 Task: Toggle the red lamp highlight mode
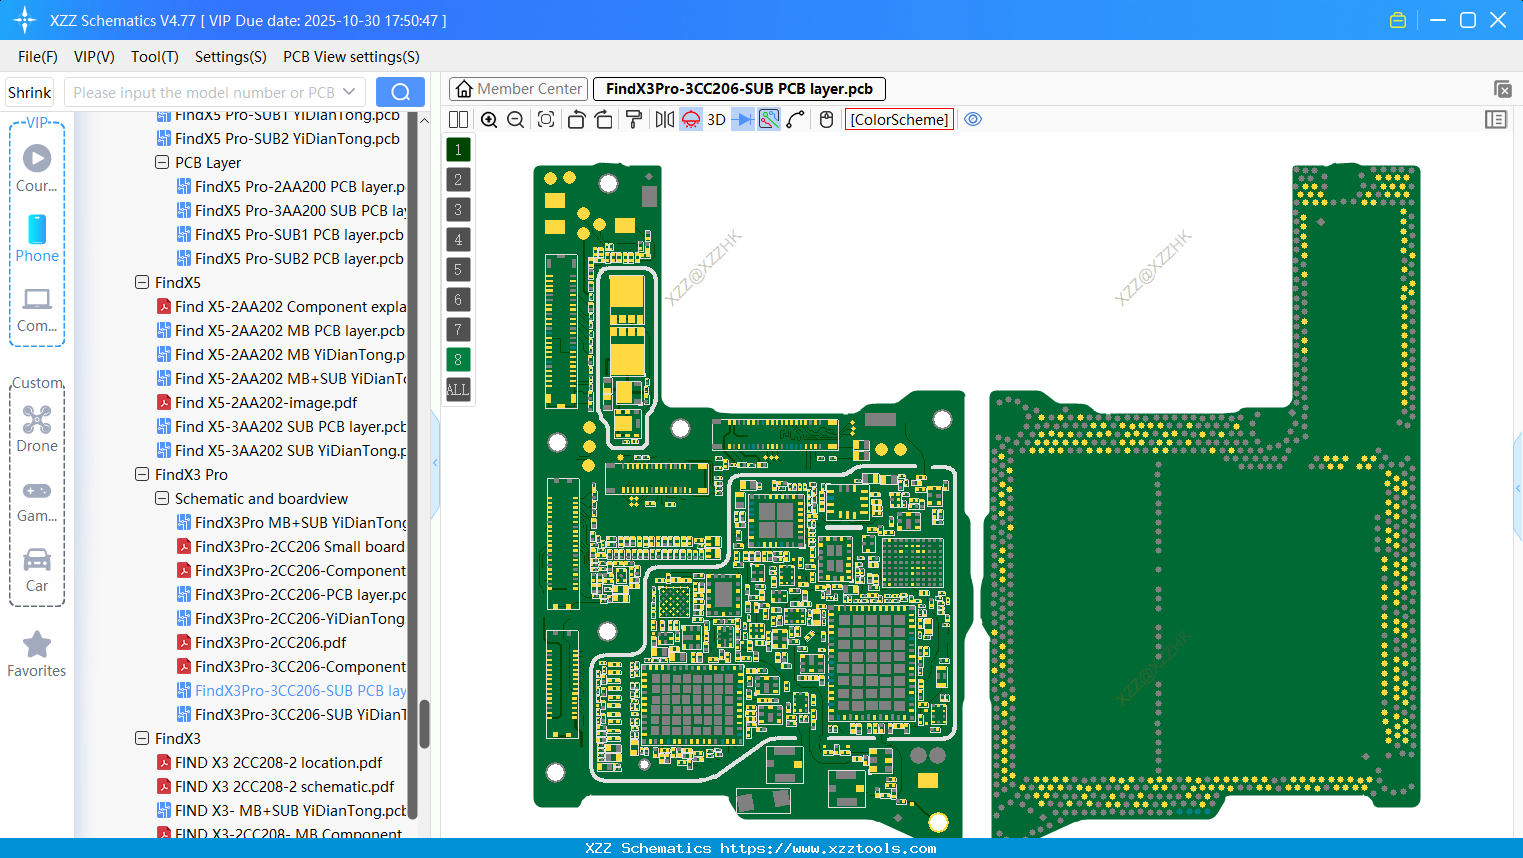(x=690, y=119)
